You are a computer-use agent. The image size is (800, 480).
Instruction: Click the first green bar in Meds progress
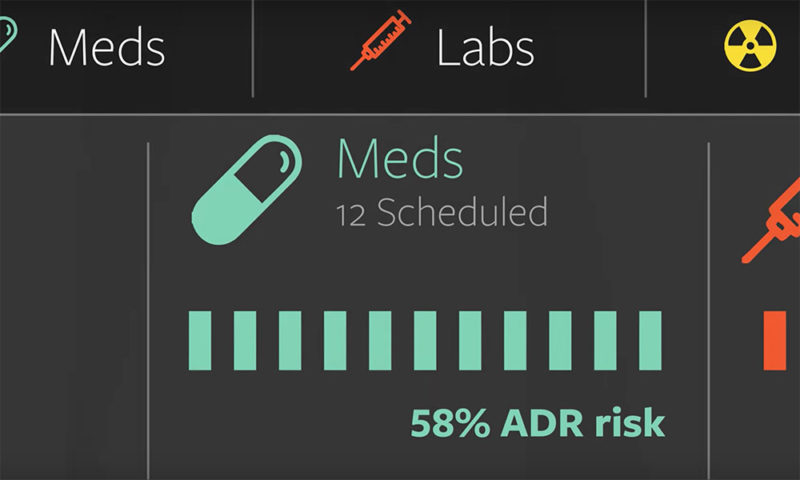(x=200, y=340)
